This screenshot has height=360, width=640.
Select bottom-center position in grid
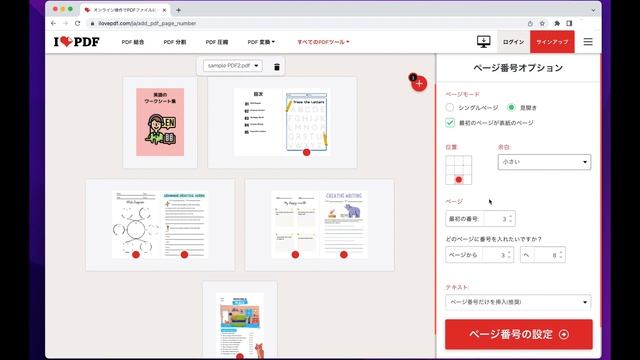[459, 180]
